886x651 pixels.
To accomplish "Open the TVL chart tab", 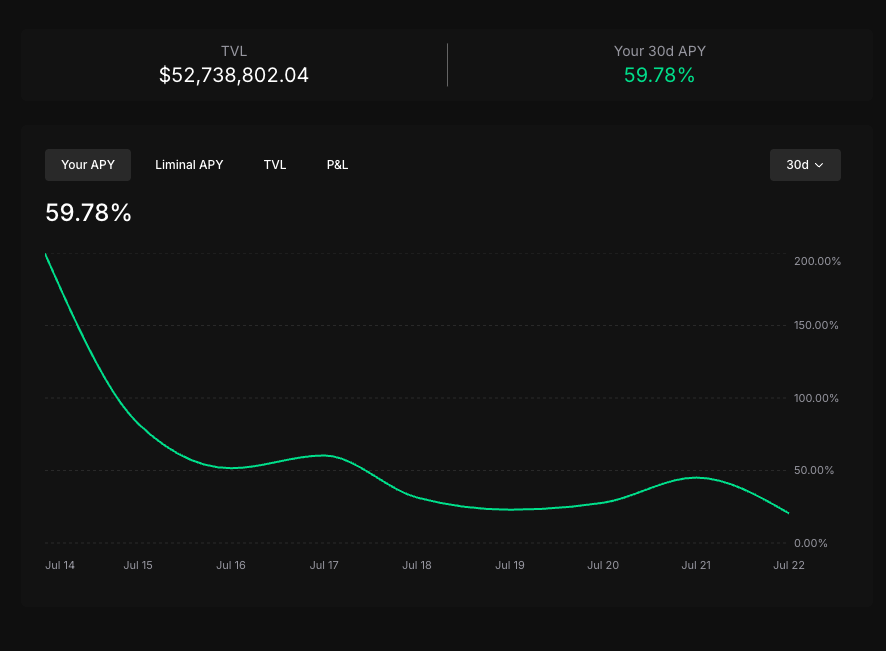I will tap(275, 165).
